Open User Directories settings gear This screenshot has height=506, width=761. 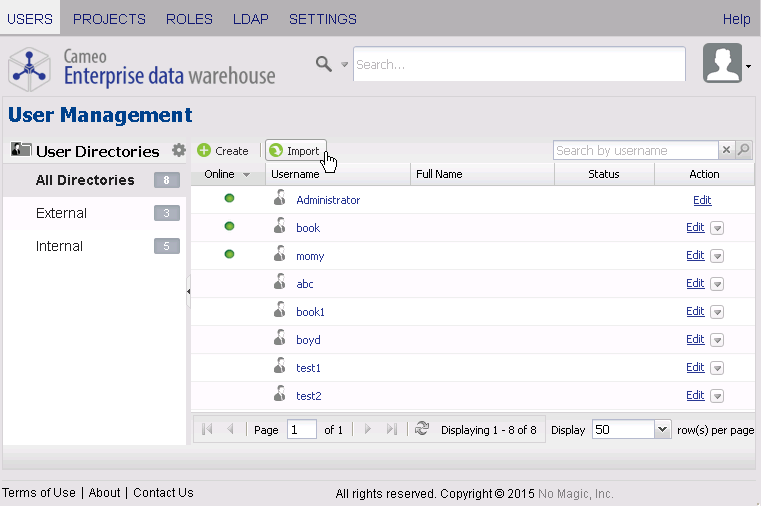[179, 150]
